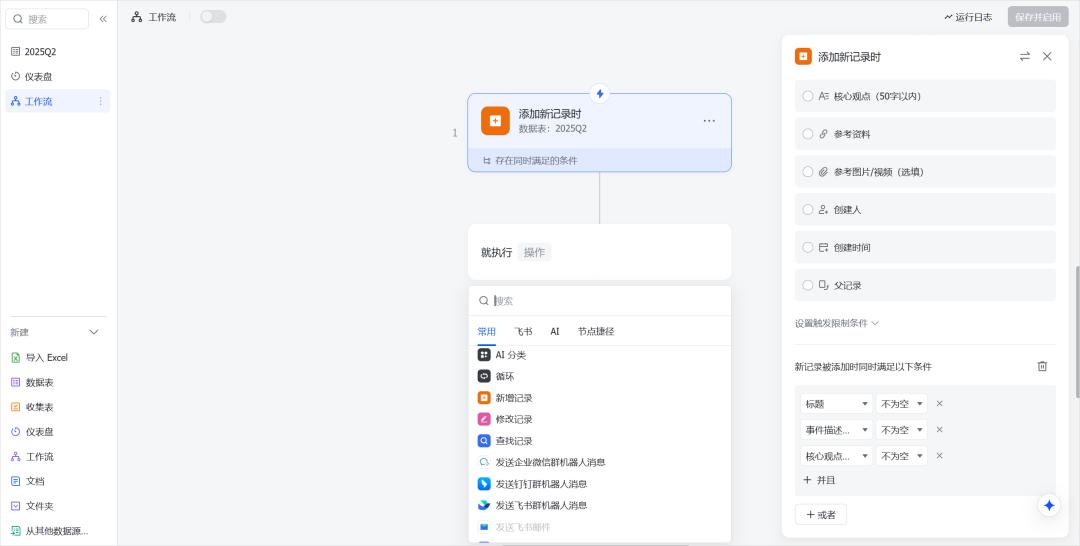1080x546 pixels.
Task: Close the 添加新记录时 panel
Action: tap(1047, 56)
